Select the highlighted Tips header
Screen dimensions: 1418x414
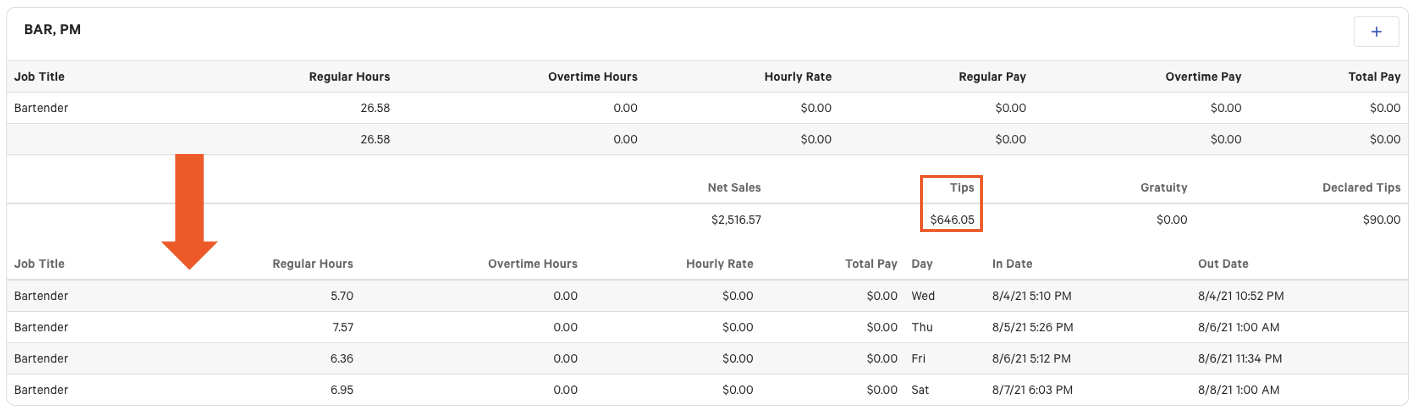click(961, 187)
